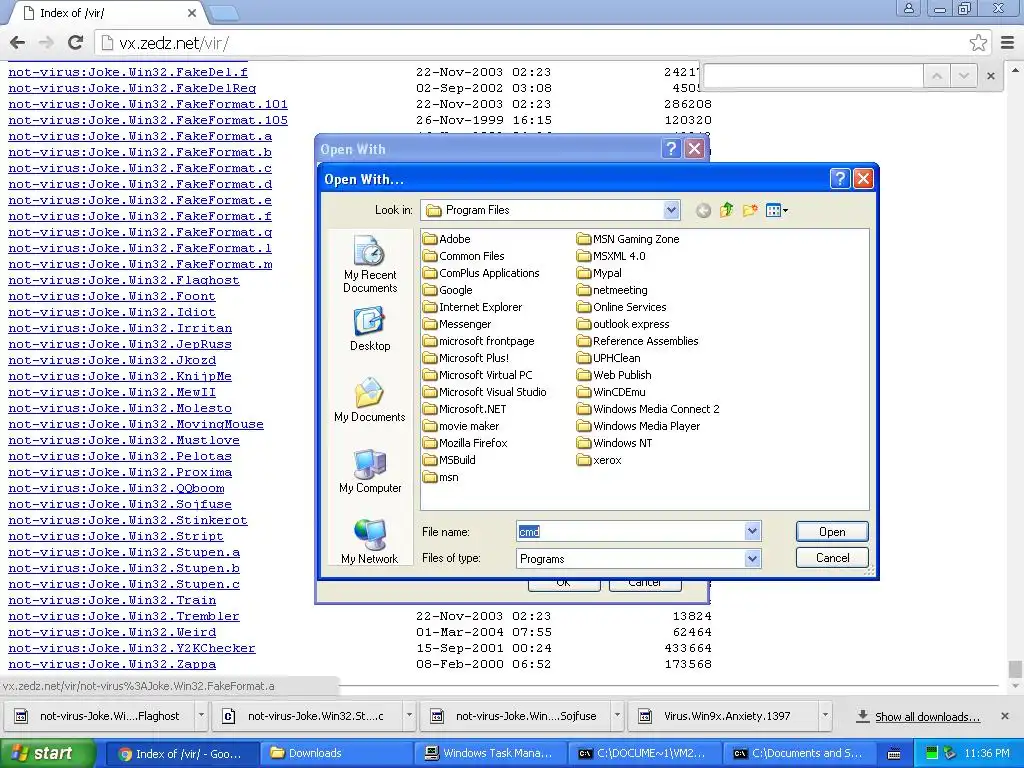Select the Google folder
This screenshot has height=768, width=1024.
click(447, 290)
